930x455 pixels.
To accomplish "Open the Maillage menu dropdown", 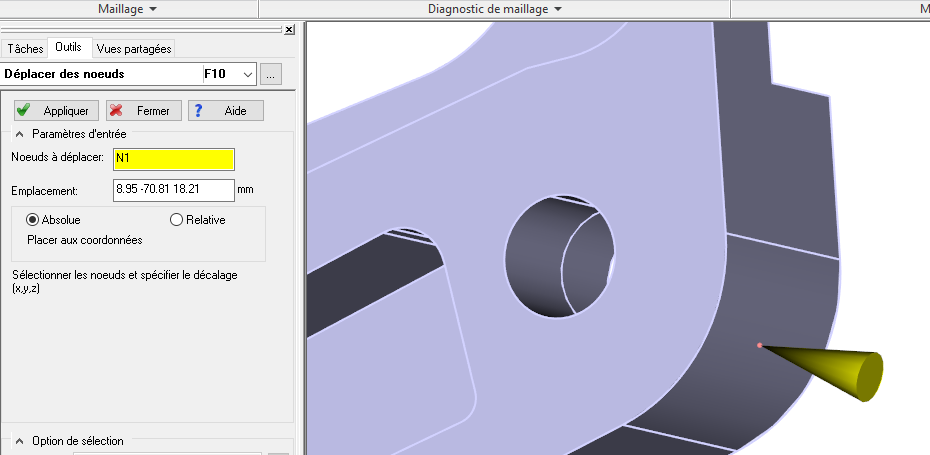I will (x=128, y=9).
